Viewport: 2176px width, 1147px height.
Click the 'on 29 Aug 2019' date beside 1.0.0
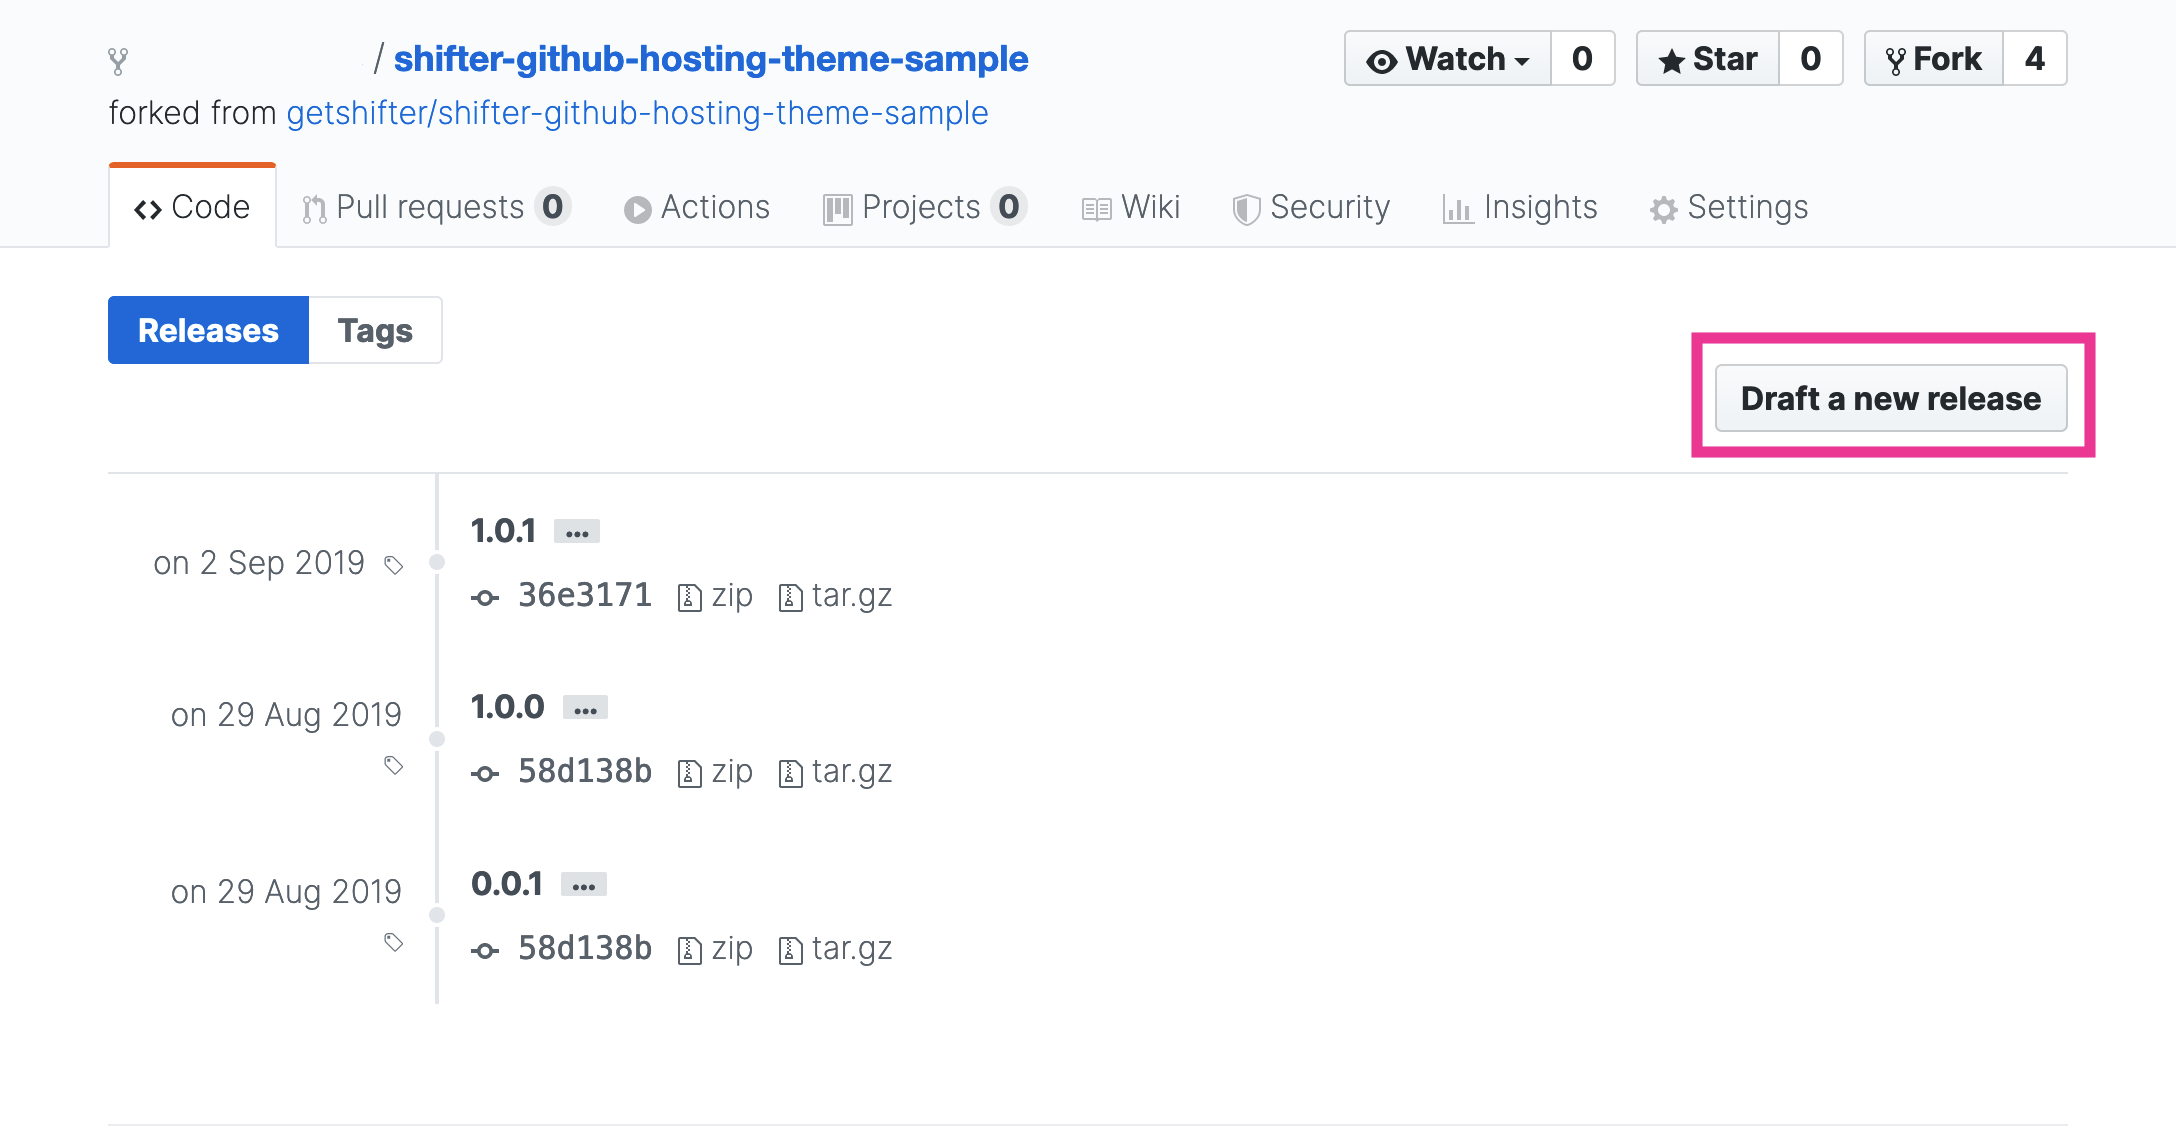(x=286, y=715)
